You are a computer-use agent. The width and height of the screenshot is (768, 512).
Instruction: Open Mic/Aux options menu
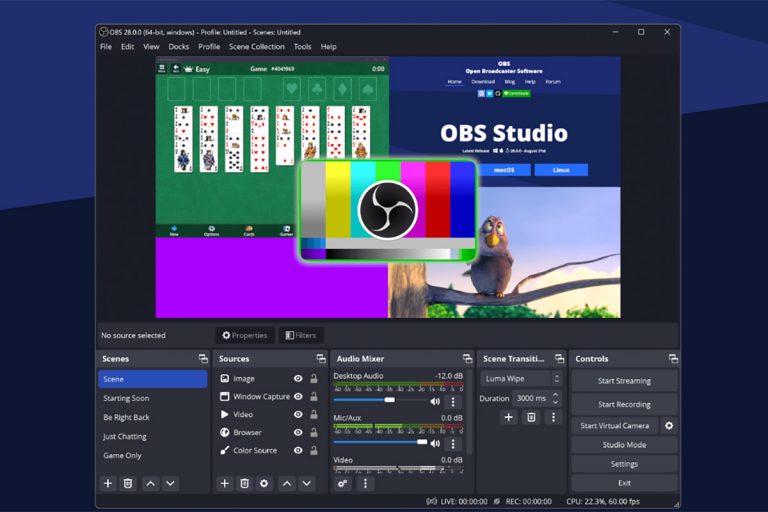coord(453,444)
